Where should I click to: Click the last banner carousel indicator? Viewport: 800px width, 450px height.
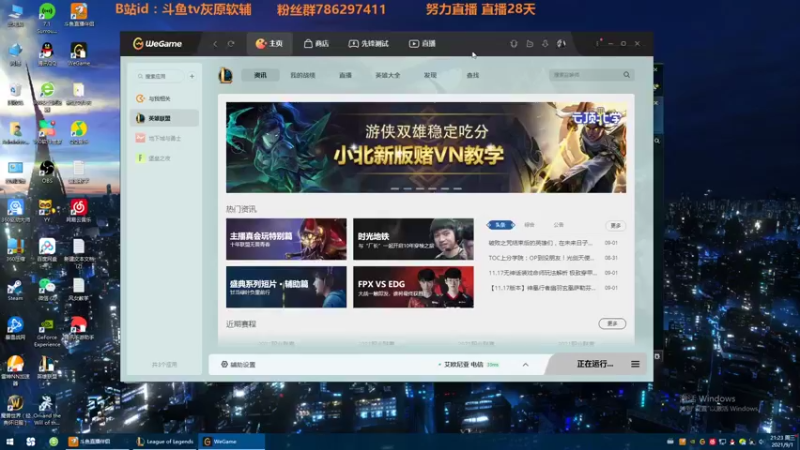coord(458,189)
